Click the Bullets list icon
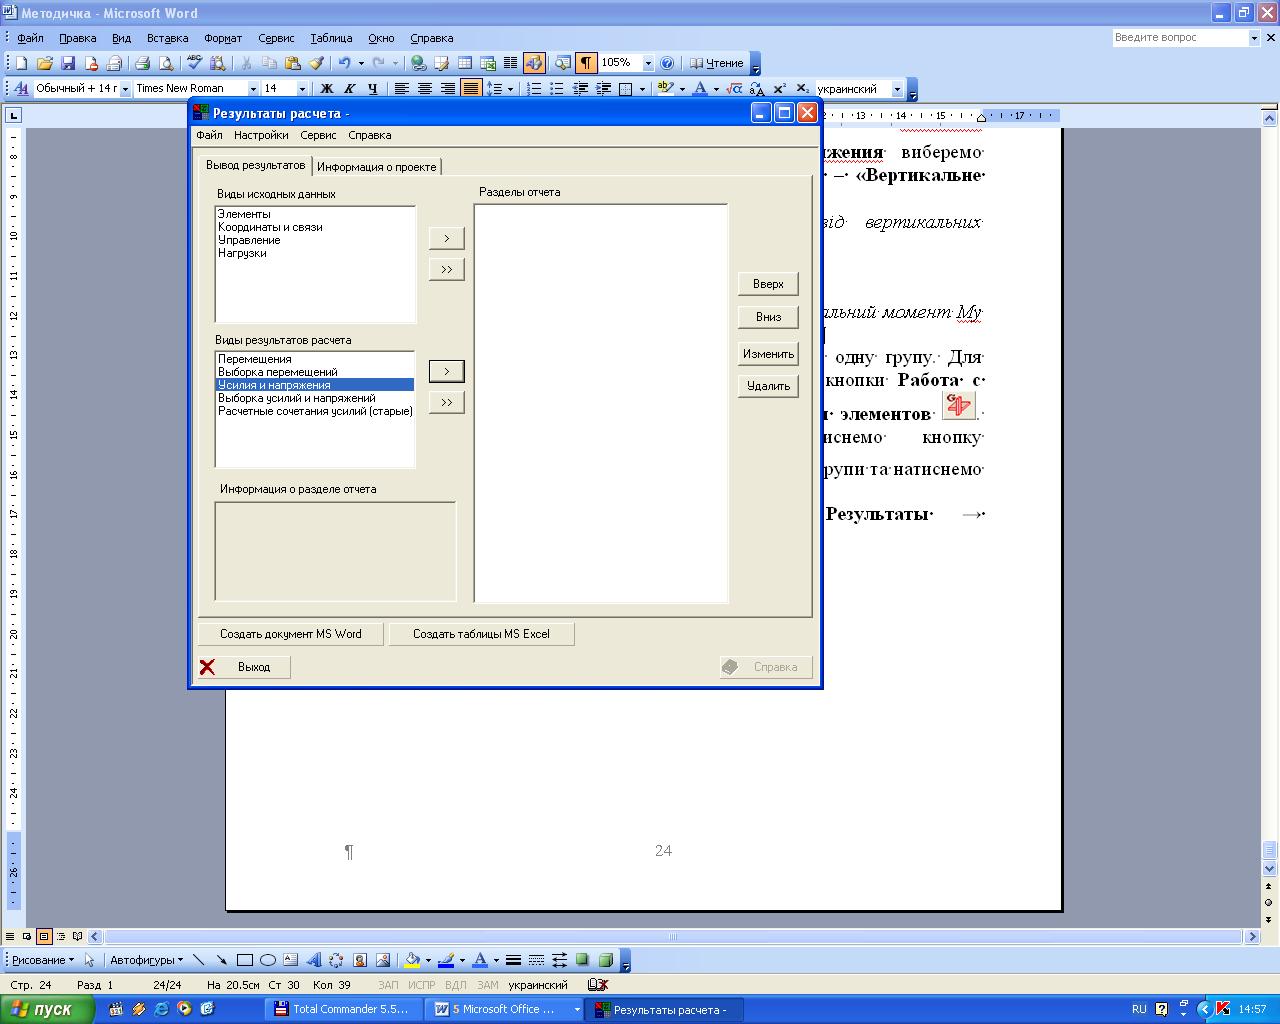The height and width of the screenshot is (1024, 1280). [557, 89]
